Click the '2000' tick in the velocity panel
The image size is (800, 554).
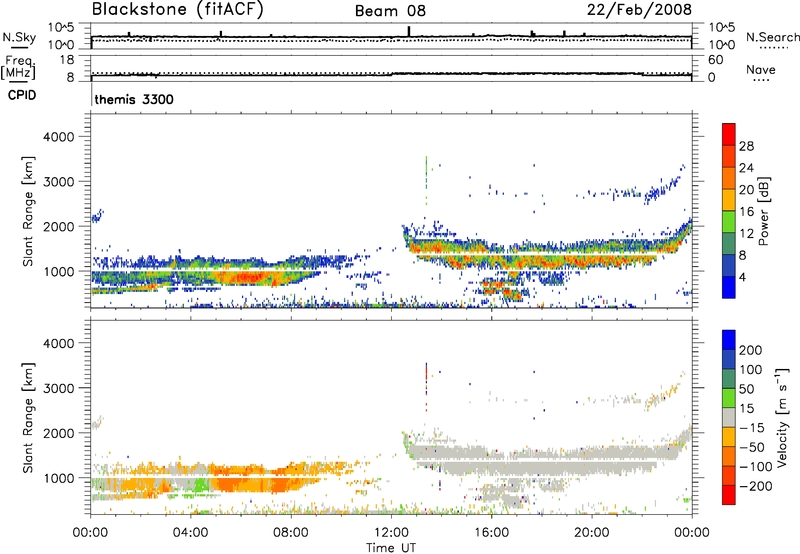tap(58, 433)
